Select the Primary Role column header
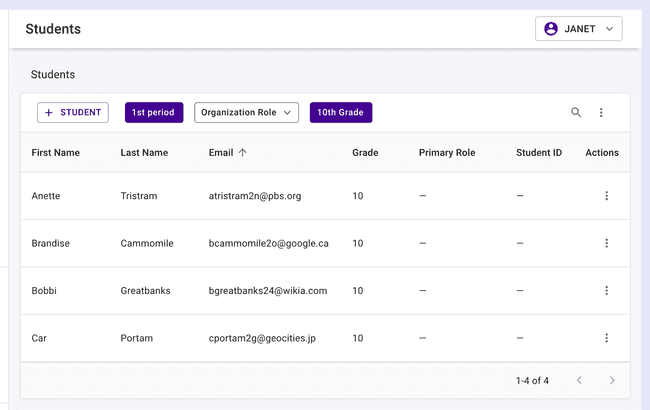 (x=446, y=153)
